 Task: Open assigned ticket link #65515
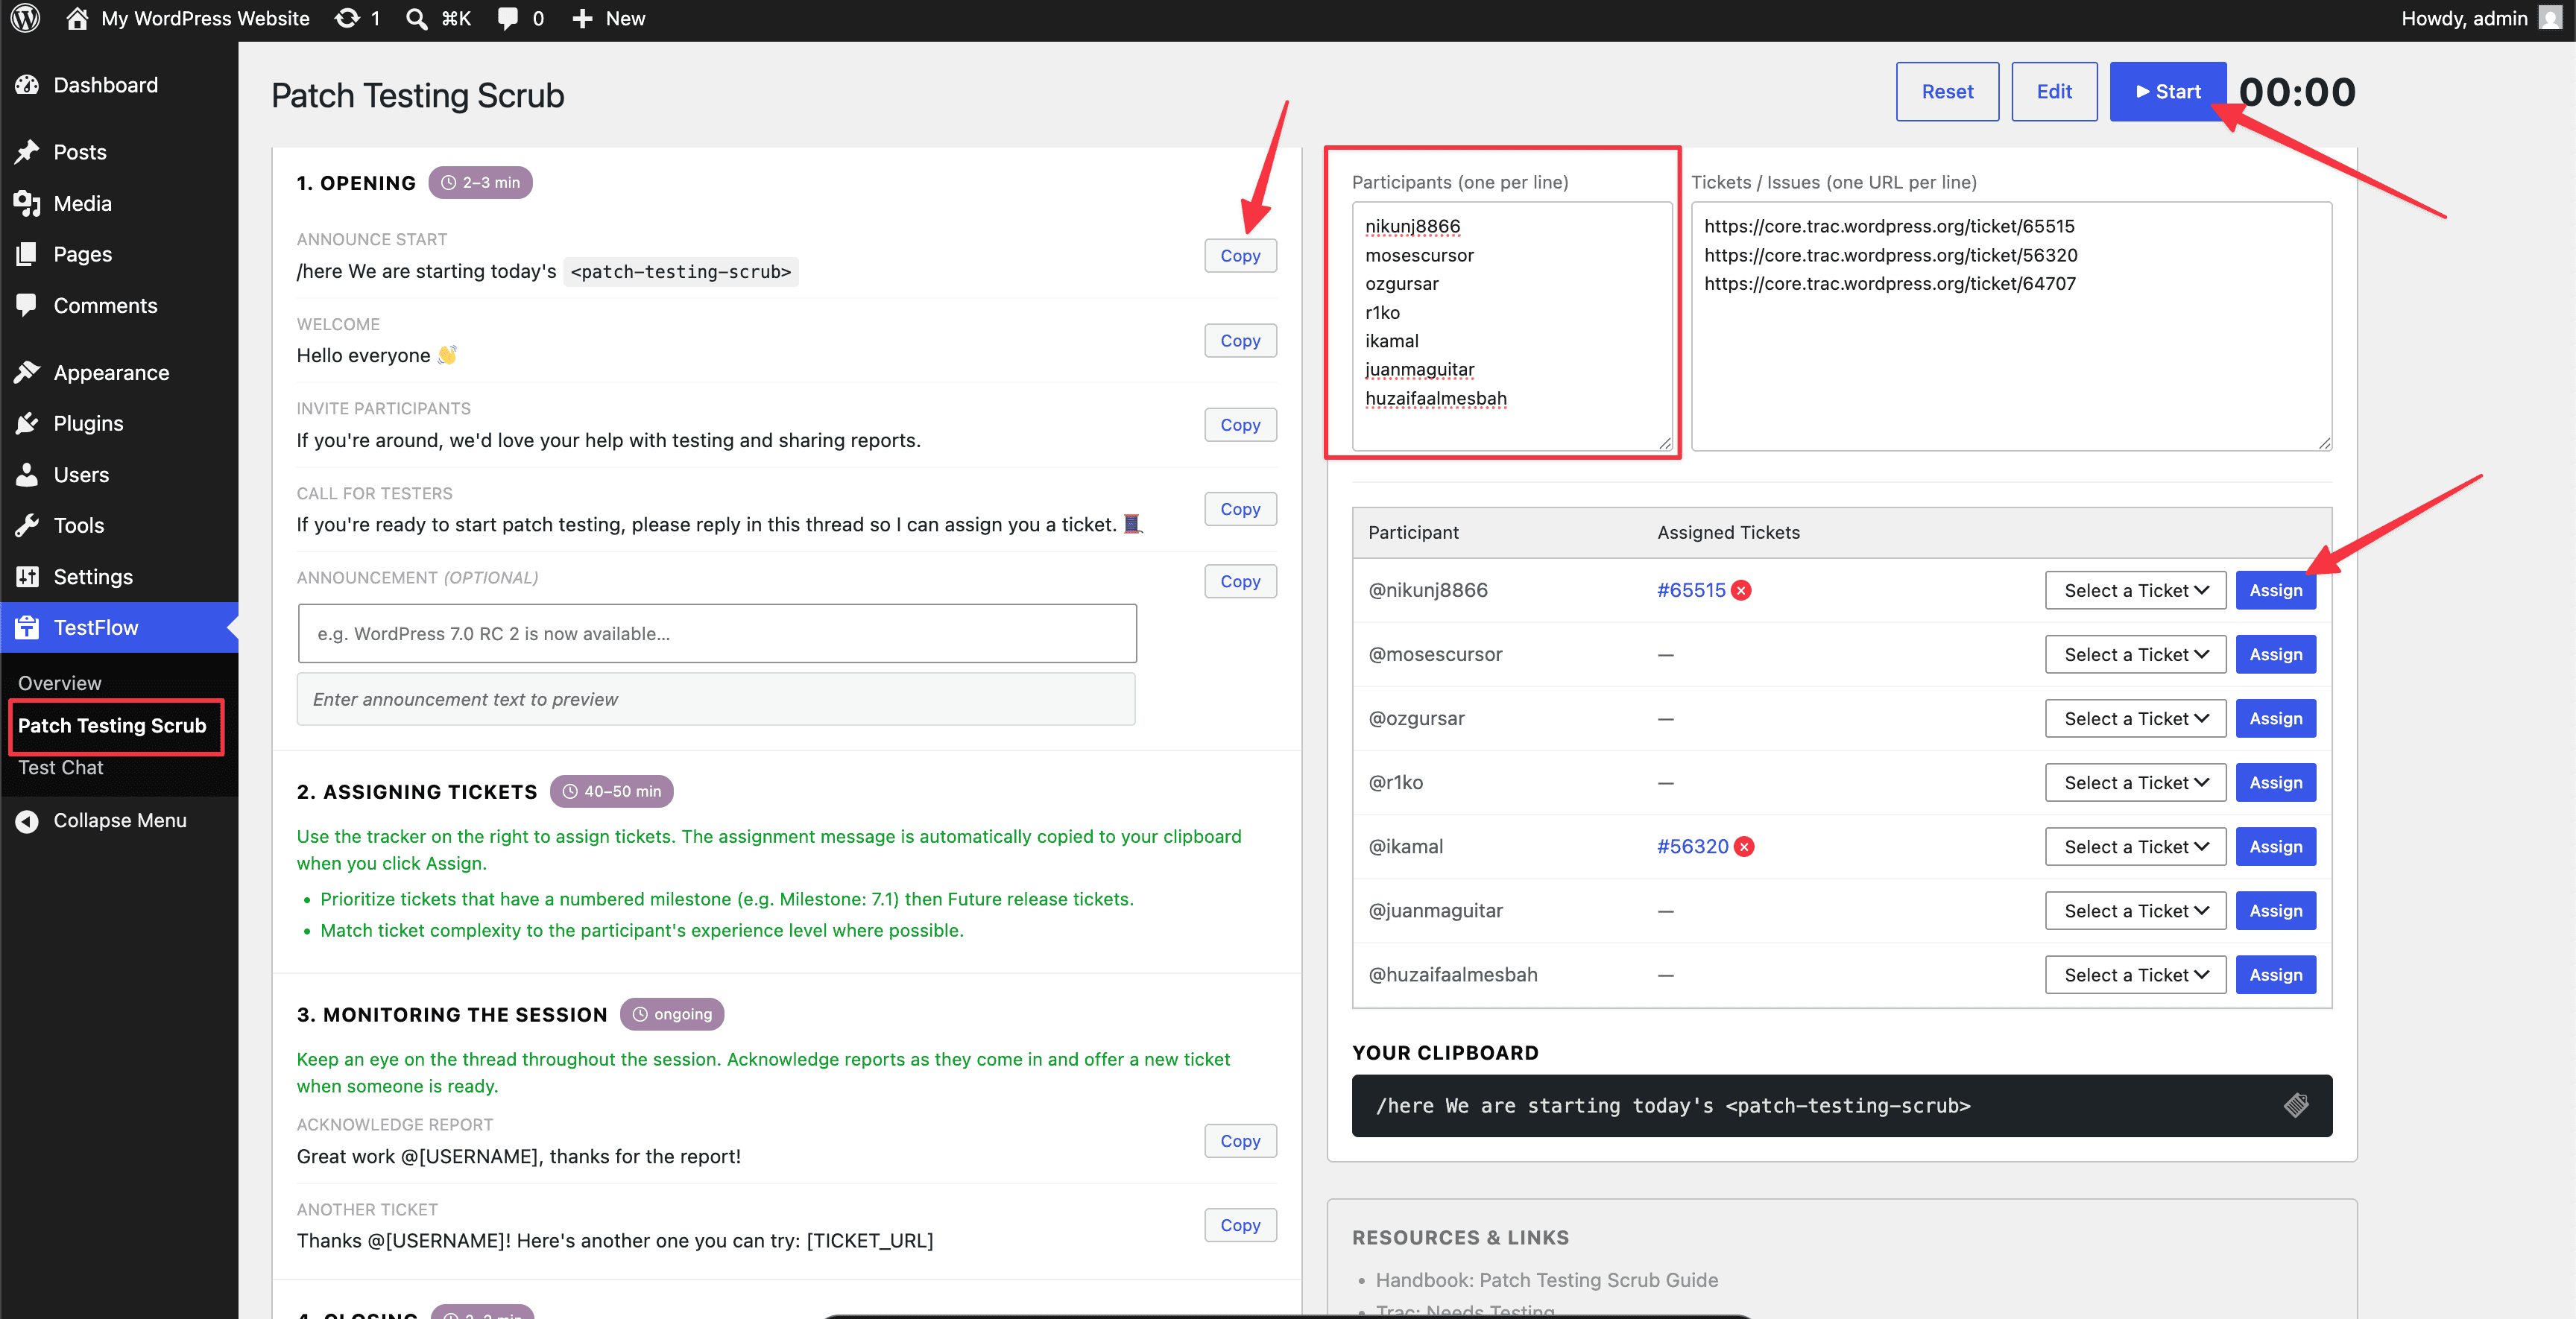(x=1691, y=590)
